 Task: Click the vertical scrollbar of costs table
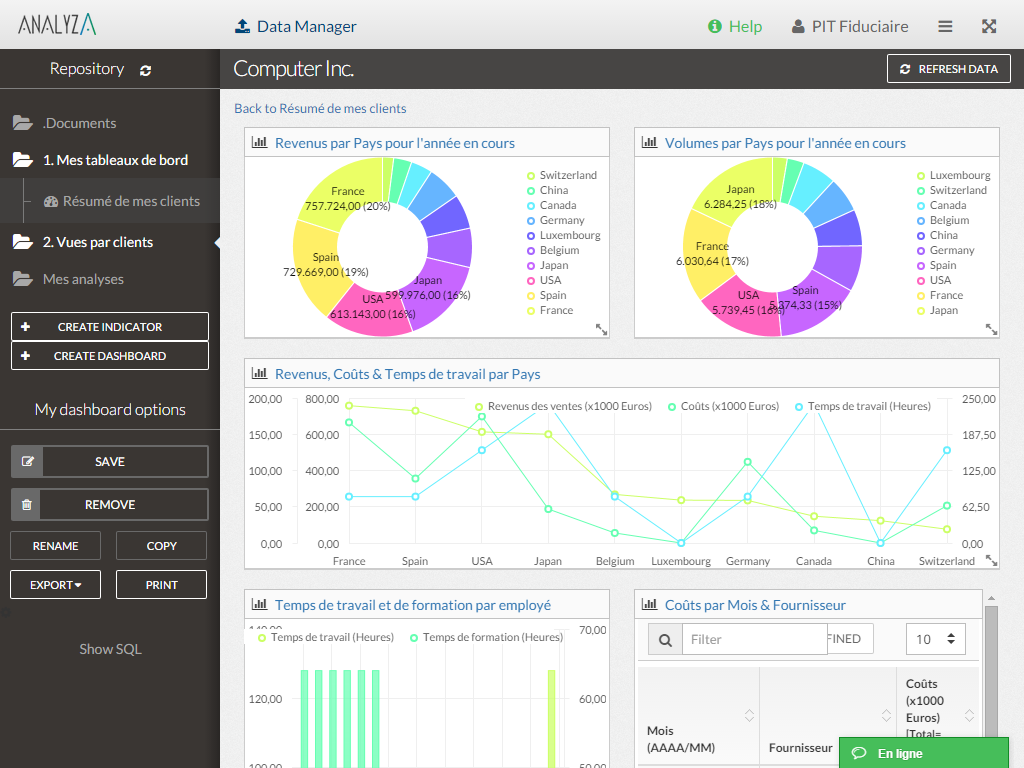tap(991, 680)
